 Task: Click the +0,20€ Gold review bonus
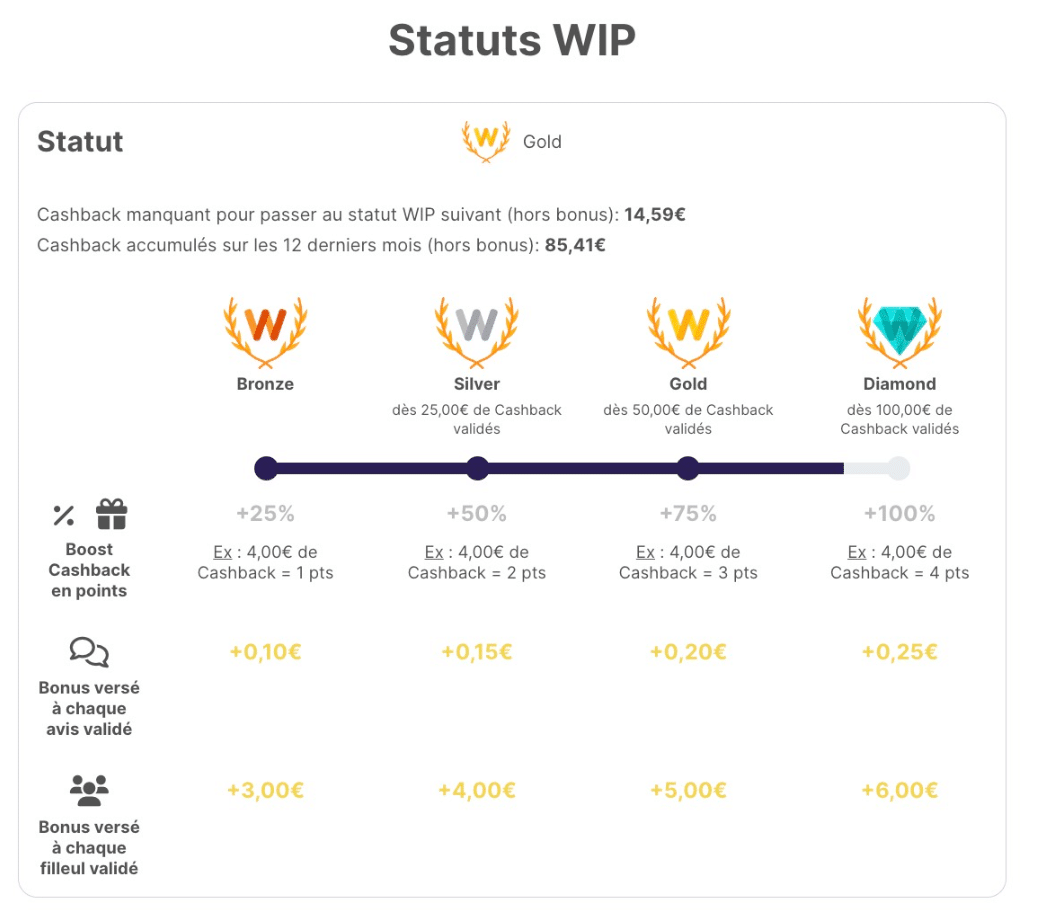tap(688, 652)
